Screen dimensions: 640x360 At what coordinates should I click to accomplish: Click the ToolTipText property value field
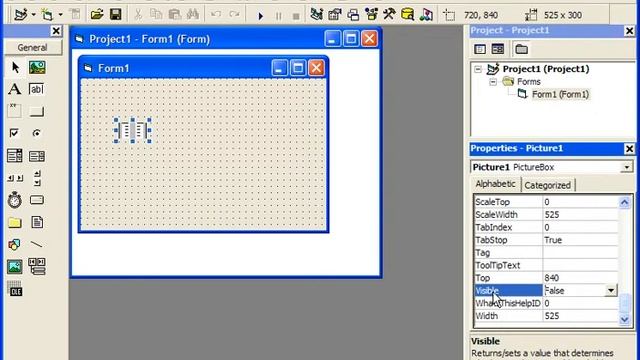click(x=580, y=265)
